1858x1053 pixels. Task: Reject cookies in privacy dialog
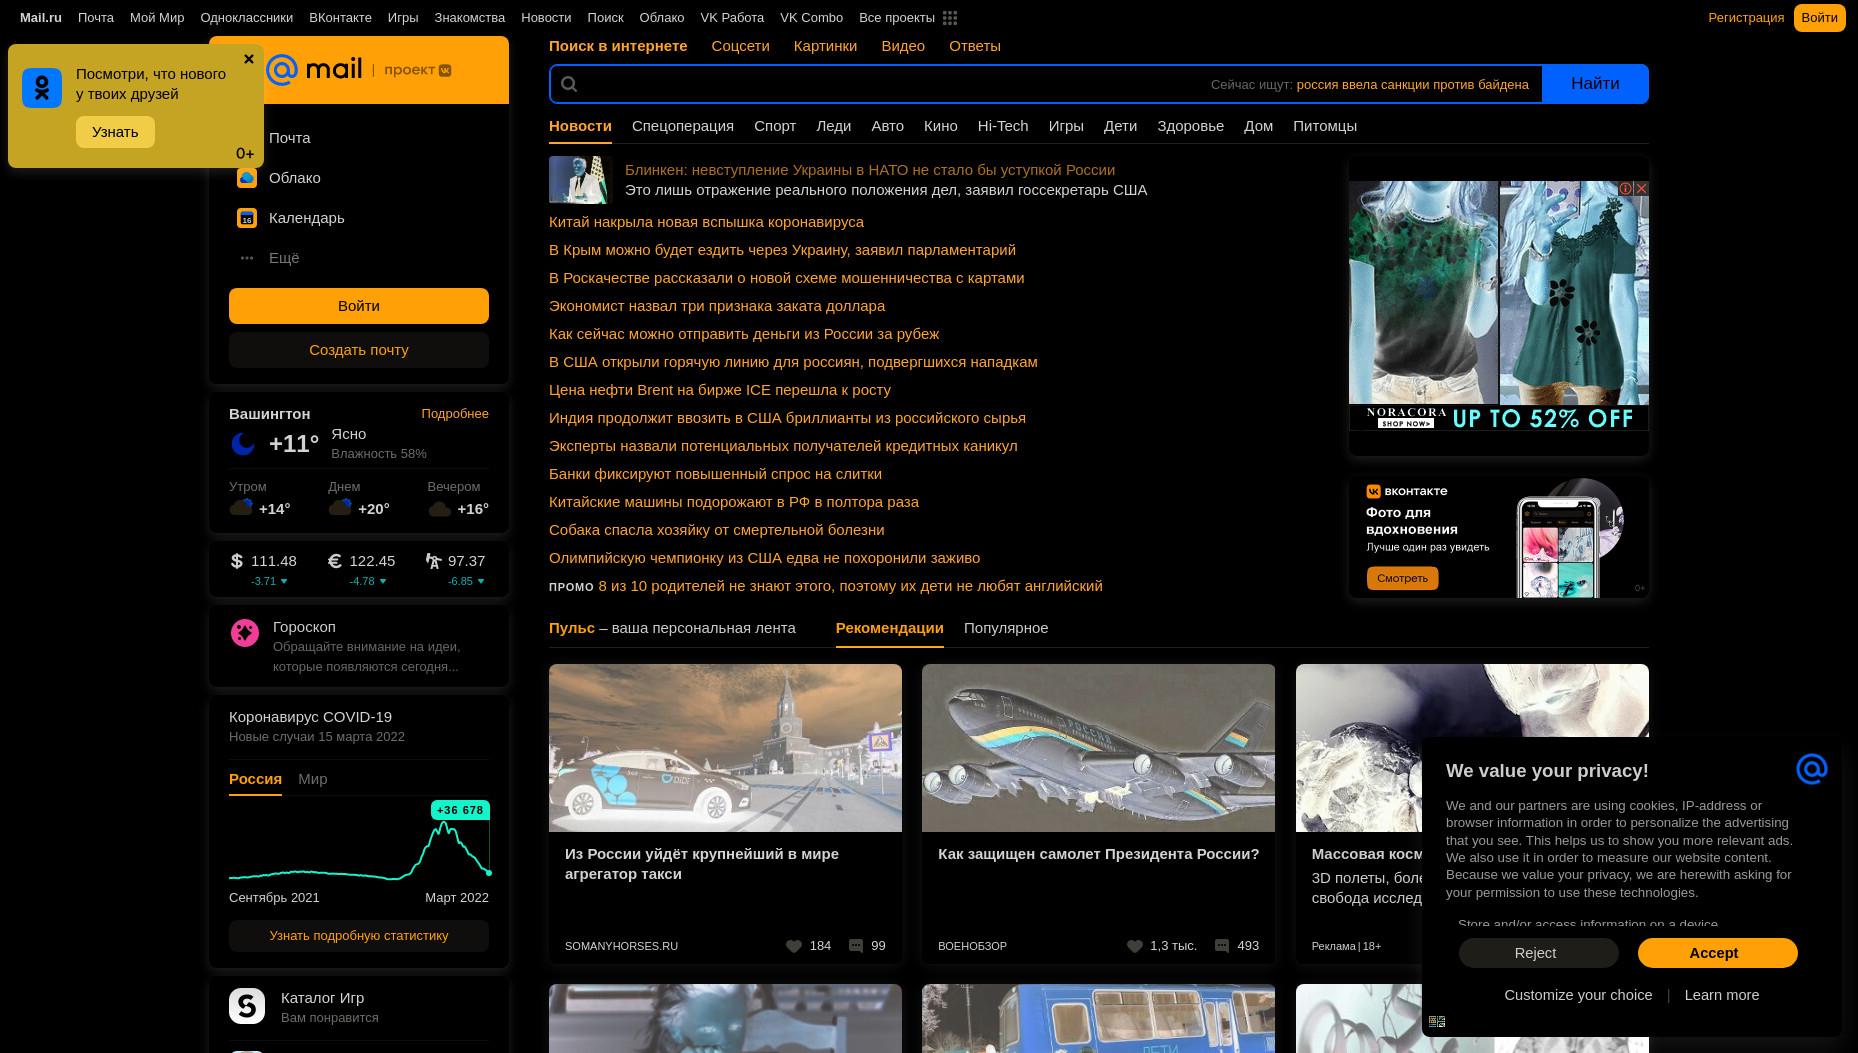[1538, 953]
